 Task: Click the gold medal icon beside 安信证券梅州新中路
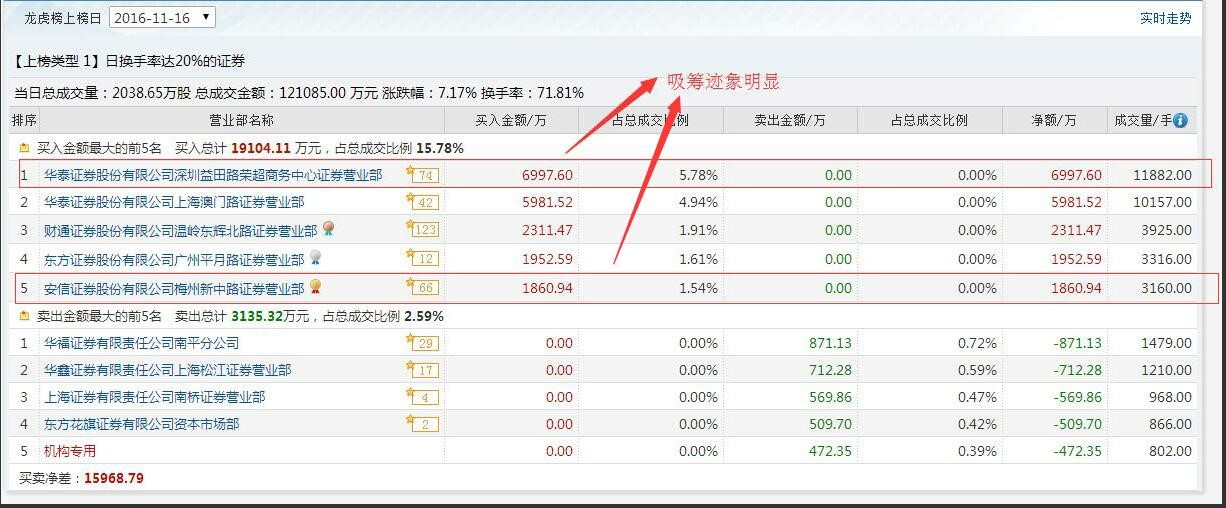(x=315, y=287)
